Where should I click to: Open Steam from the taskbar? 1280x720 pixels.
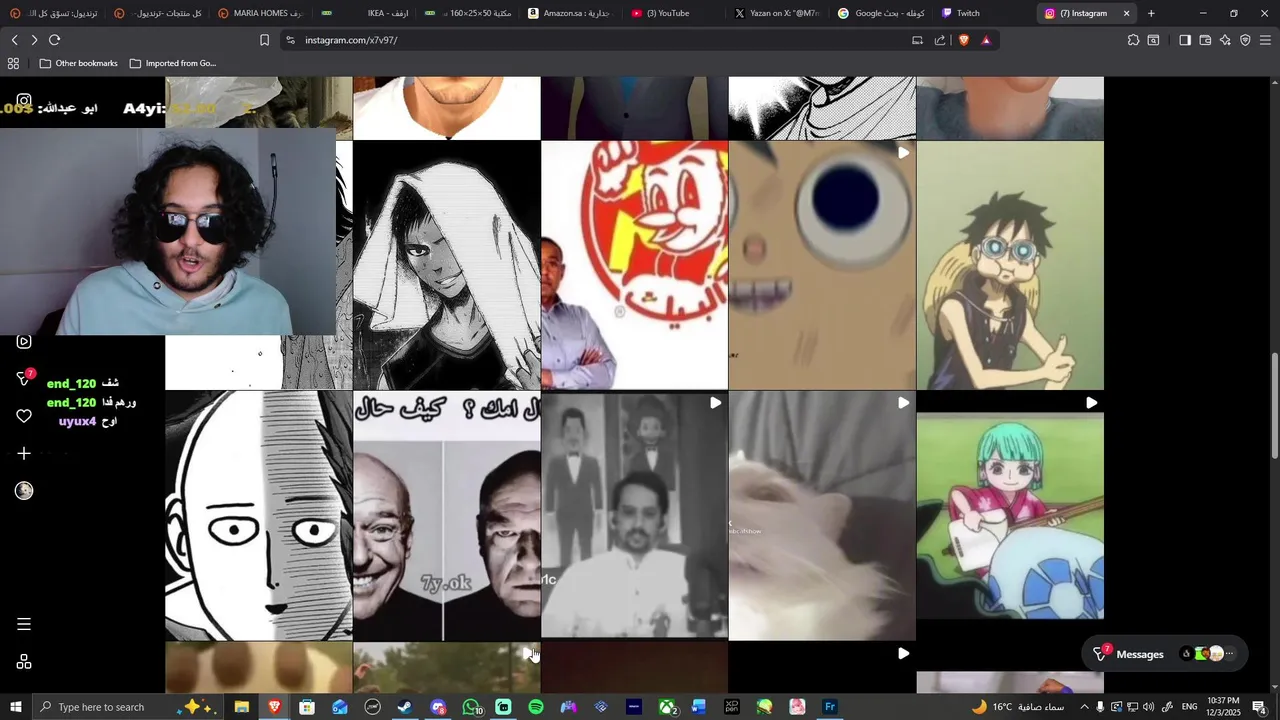click(x=405, y=707)
